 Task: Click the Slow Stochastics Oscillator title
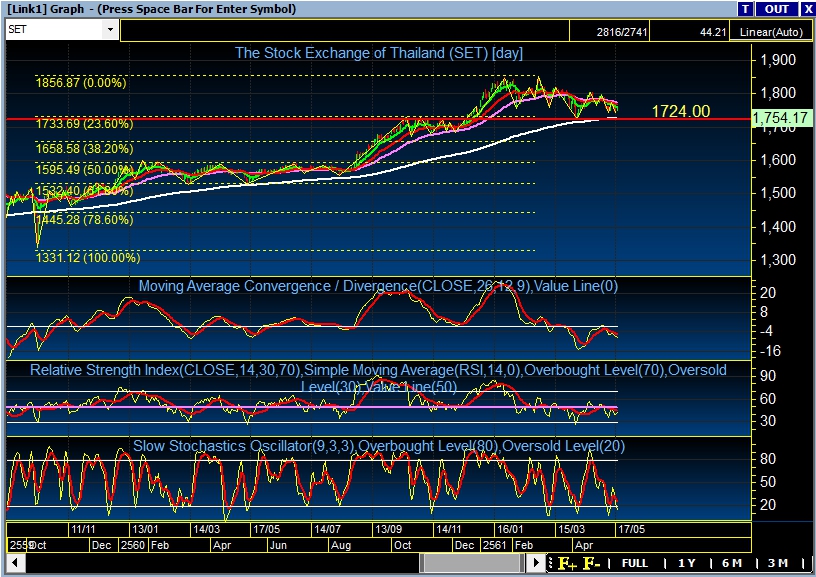tap(378, 446)
